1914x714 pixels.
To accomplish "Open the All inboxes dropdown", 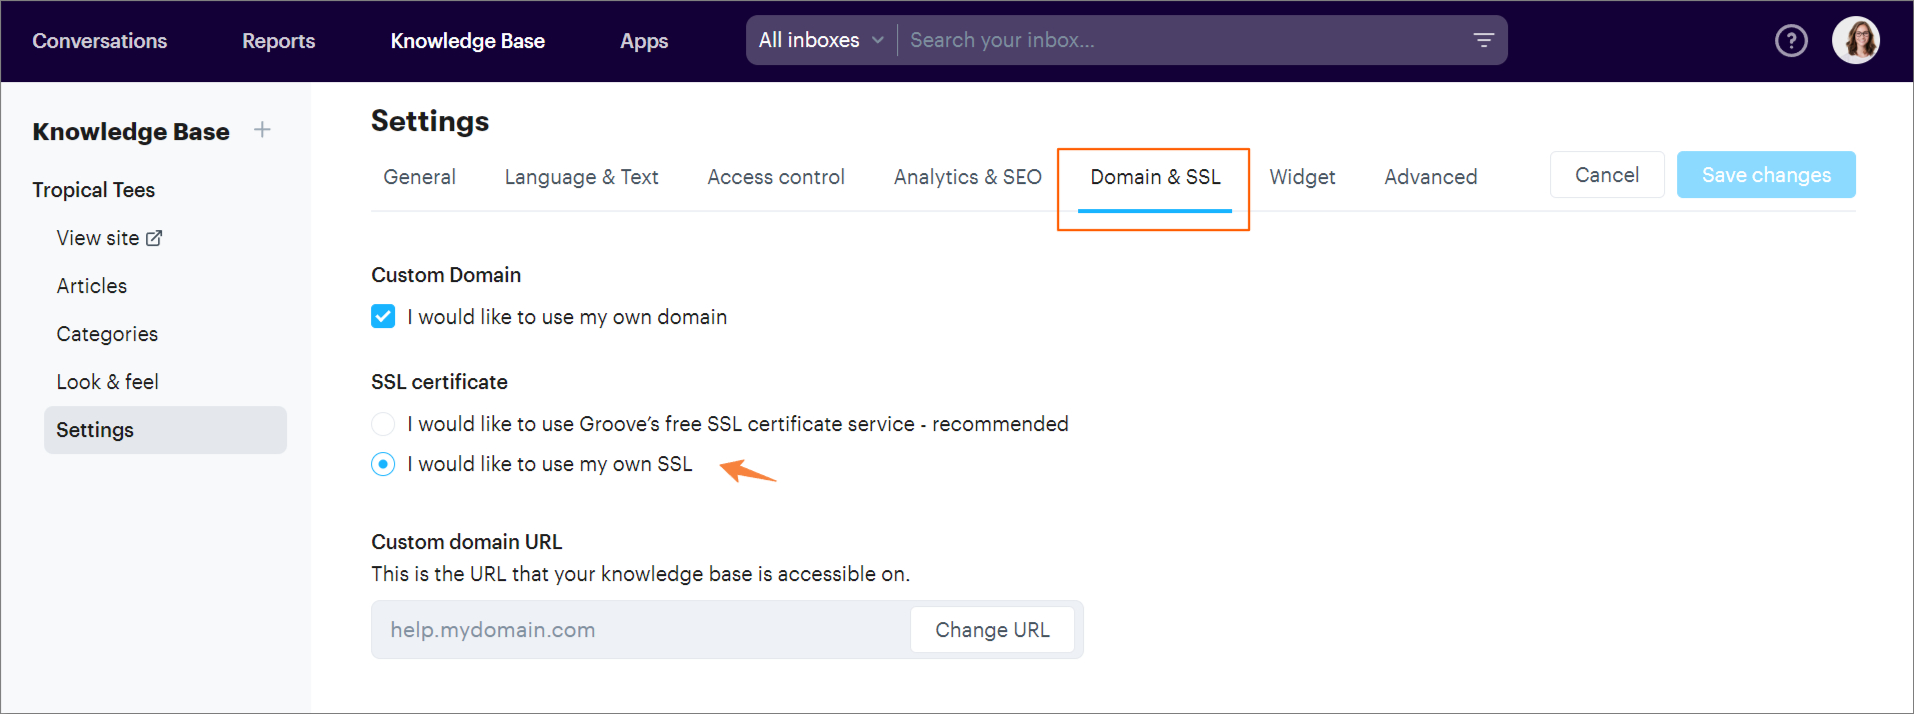I will click(x=821, y=40).
